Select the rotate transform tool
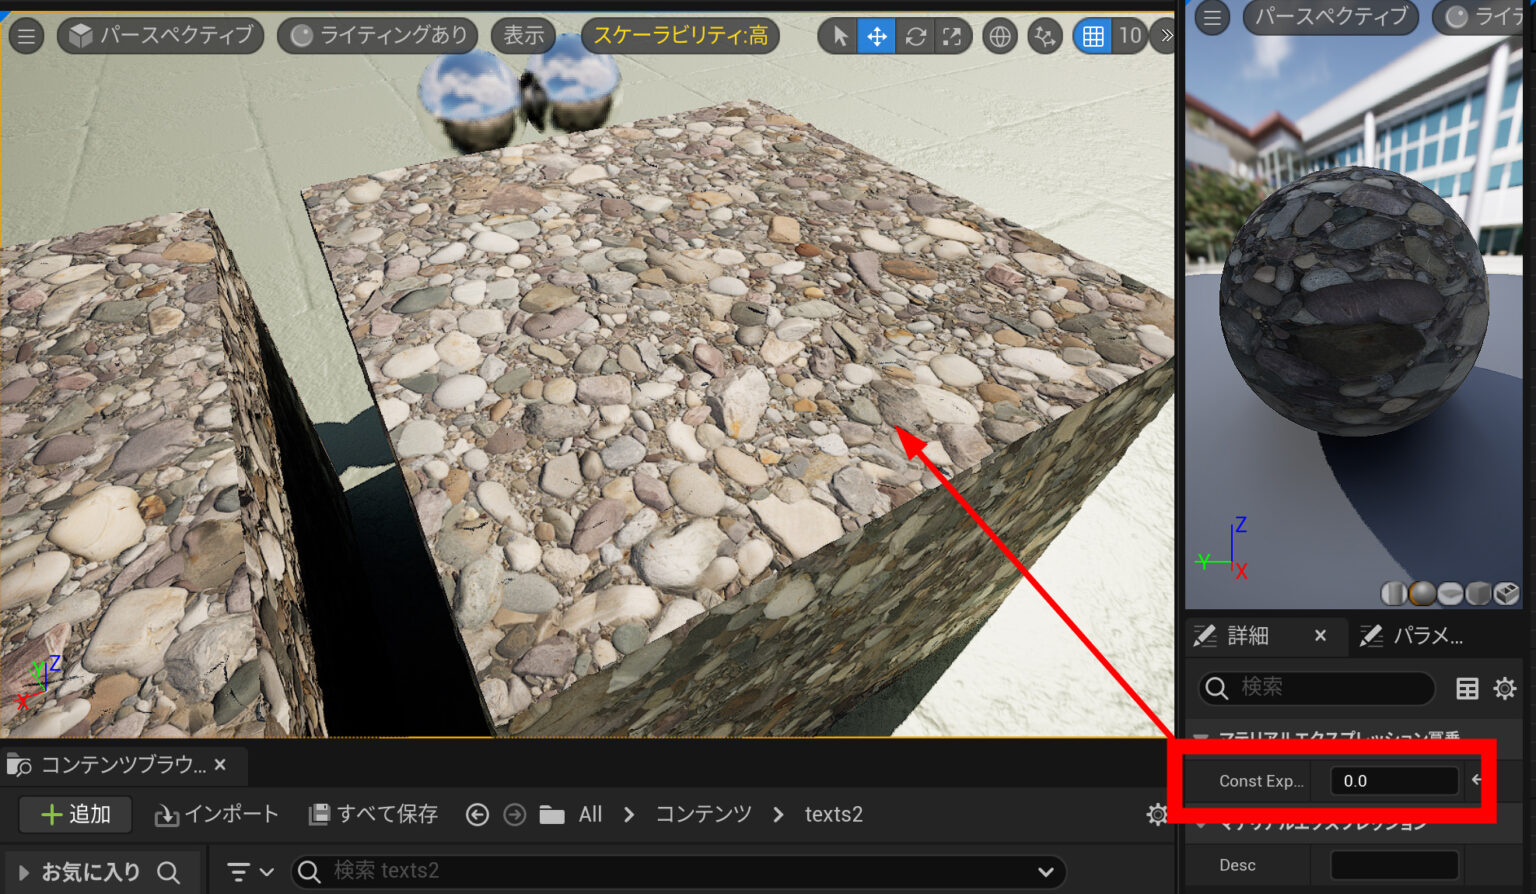The height and width of the screenshot is (894, 1536). click(x=916, y=36)
